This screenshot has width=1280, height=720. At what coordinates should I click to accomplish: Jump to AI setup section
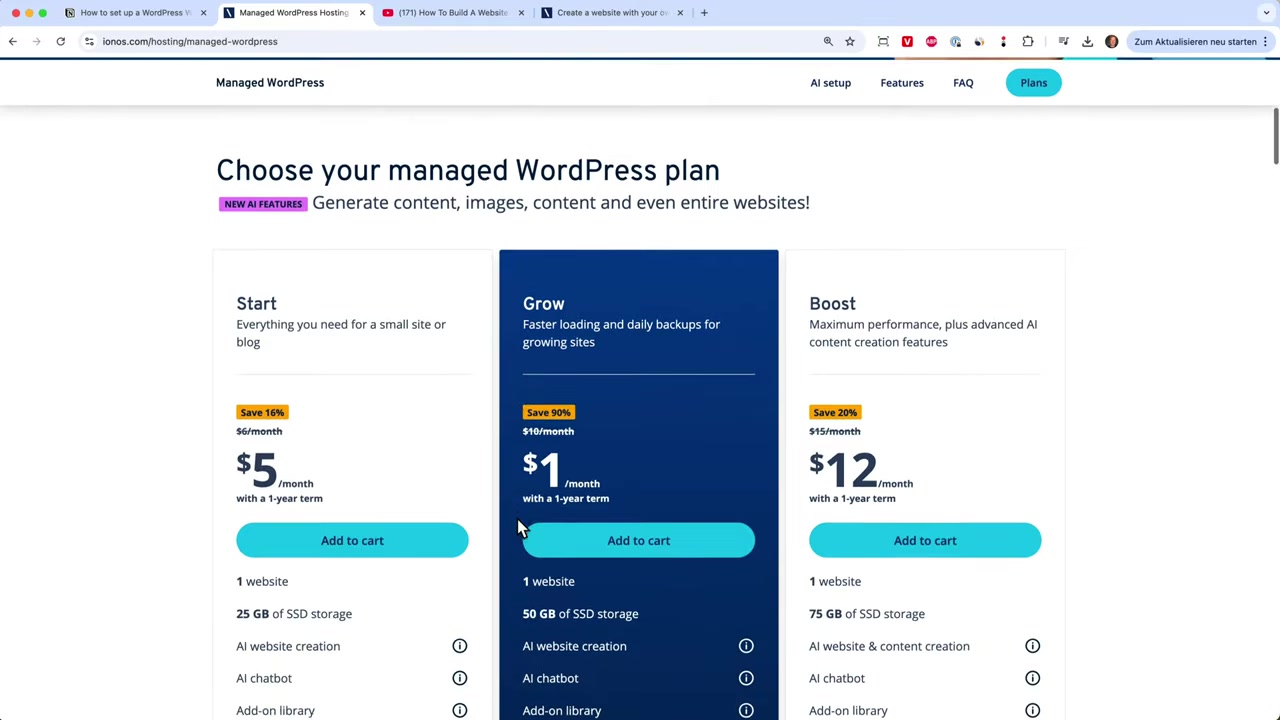click(830, 83)
